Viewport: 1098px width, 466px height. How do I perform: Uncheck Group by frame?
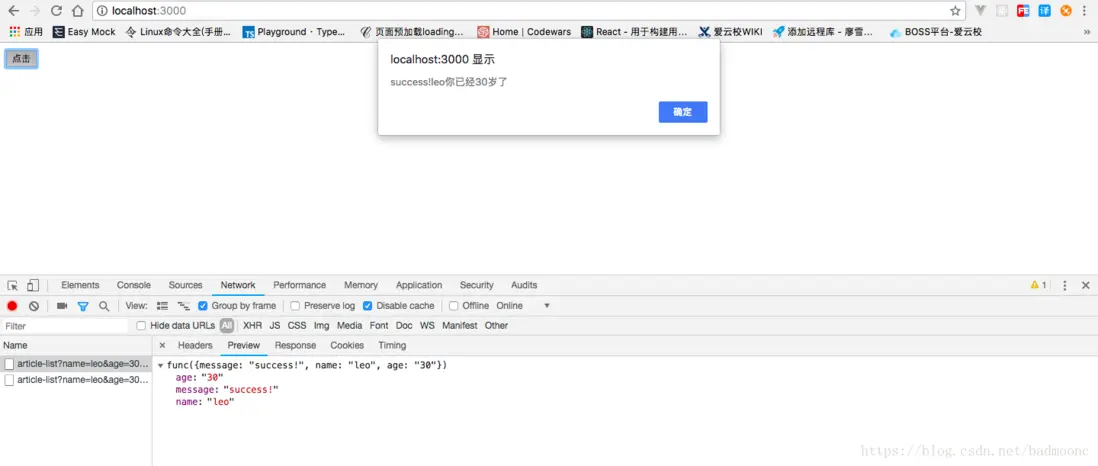coord(203,306)
